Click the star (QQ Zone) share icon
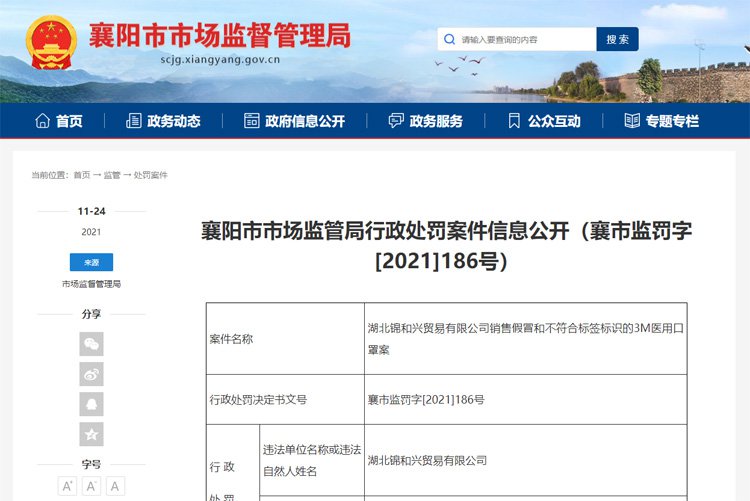Screen dimensions: 750x501 click(x=91, y=434)
